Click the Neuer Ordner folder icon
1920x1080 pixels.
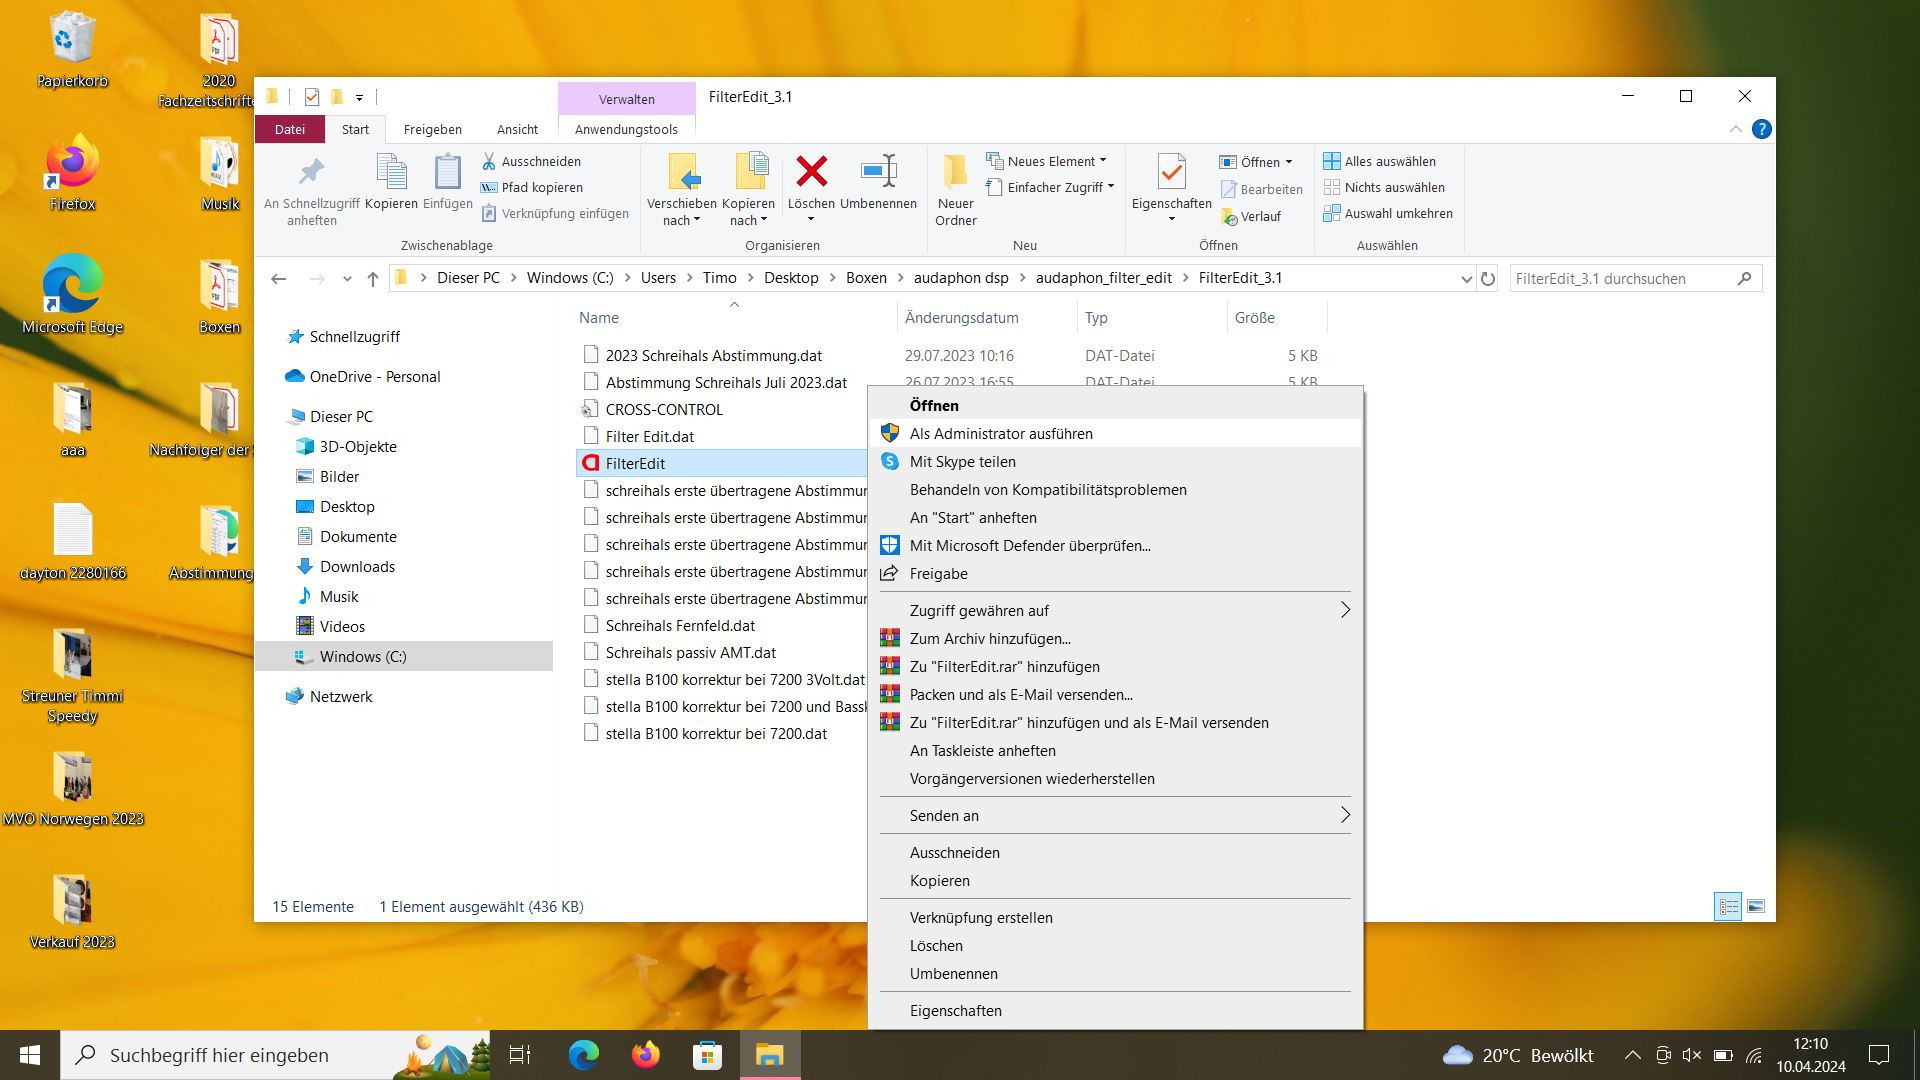pos(955,172)
